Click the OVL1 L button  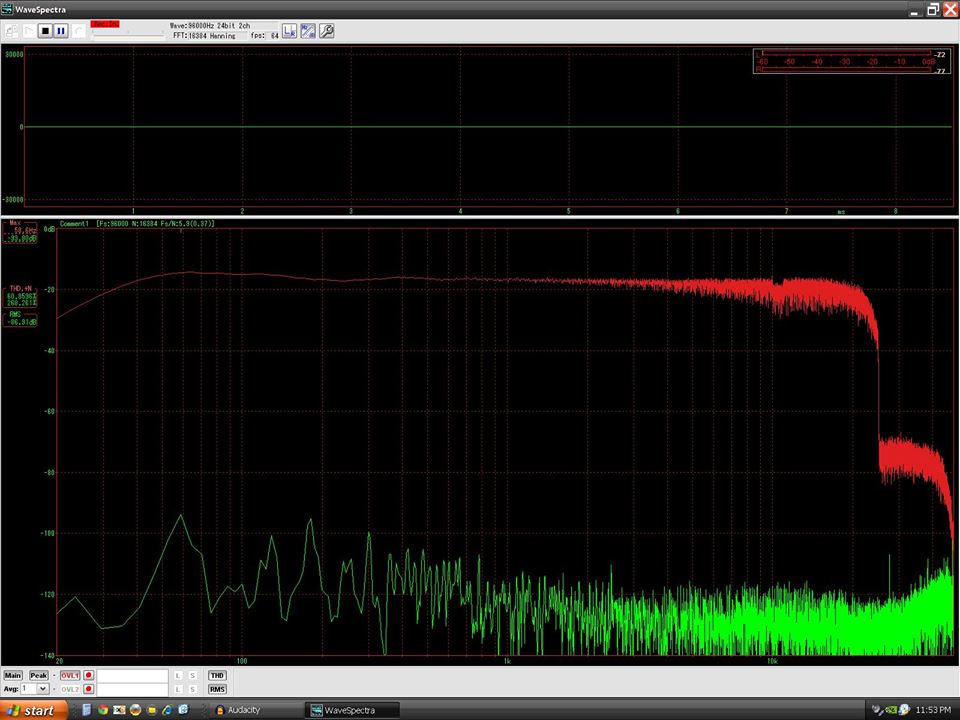tap(178, 675)
